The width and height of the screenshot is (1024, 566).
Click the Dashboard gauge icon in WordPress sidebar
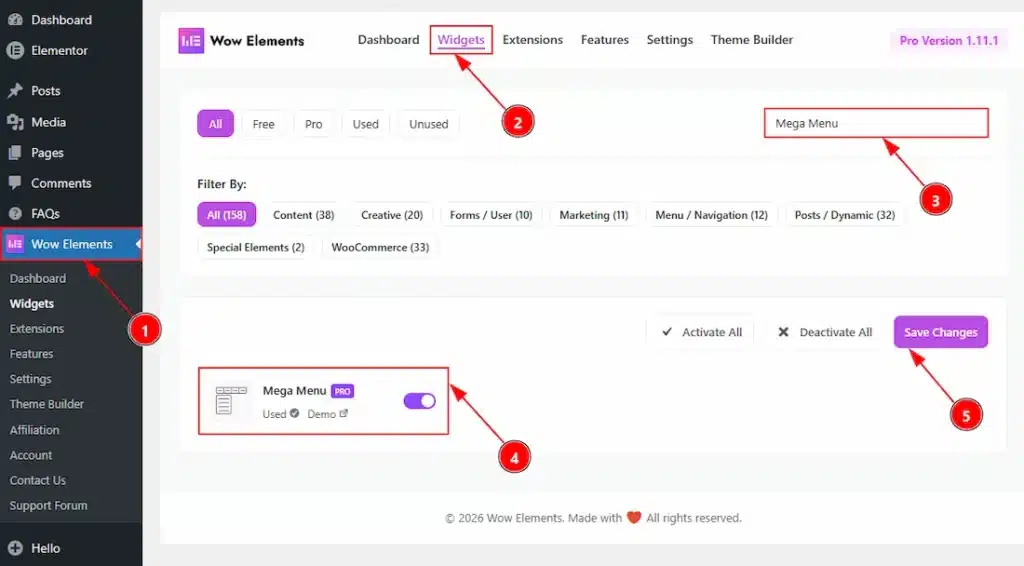coord(15,20)
